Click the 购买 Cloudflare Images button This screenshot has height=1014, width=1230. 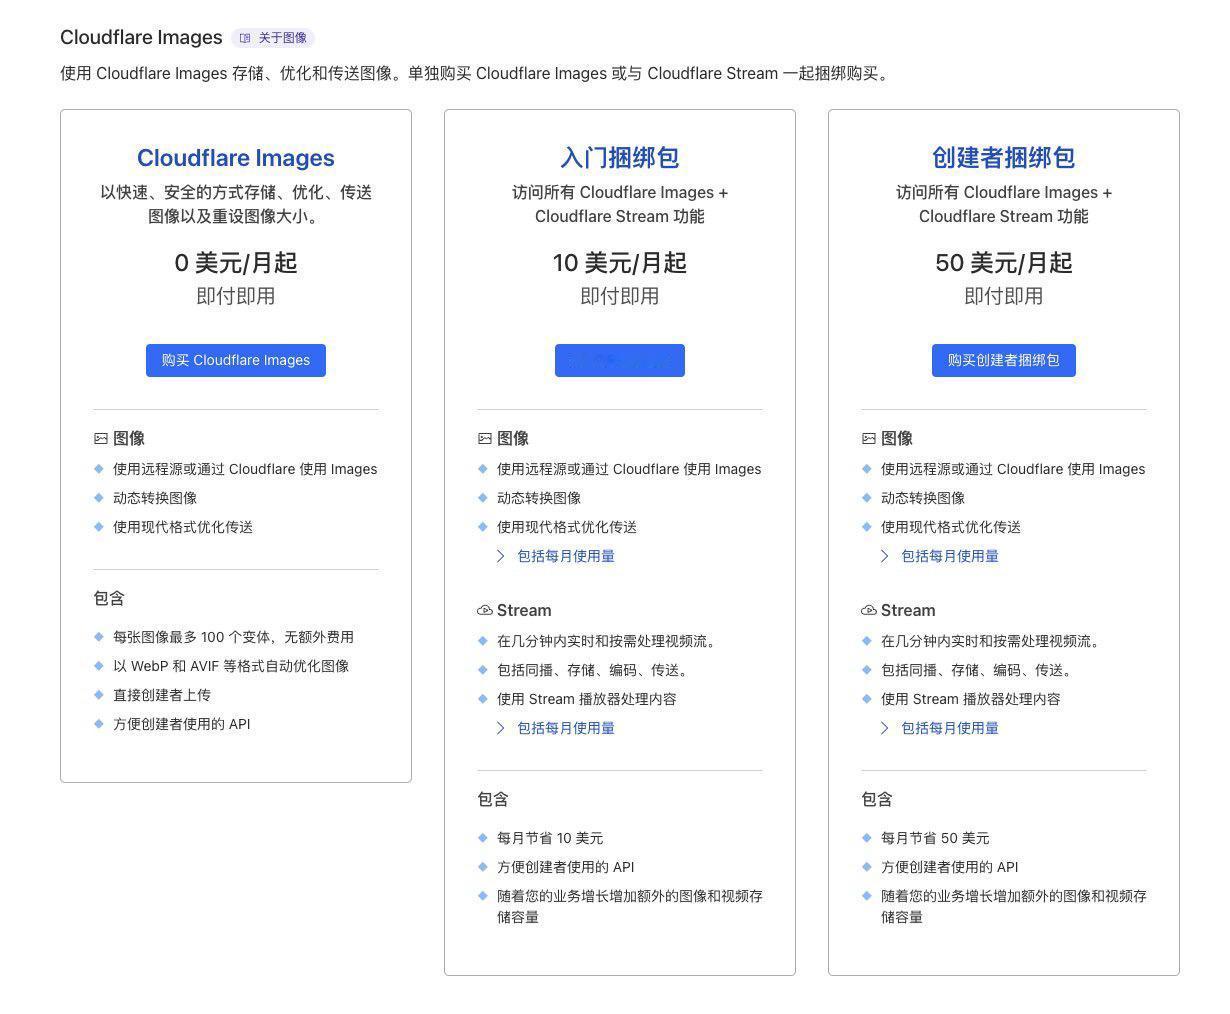point(236,360)
